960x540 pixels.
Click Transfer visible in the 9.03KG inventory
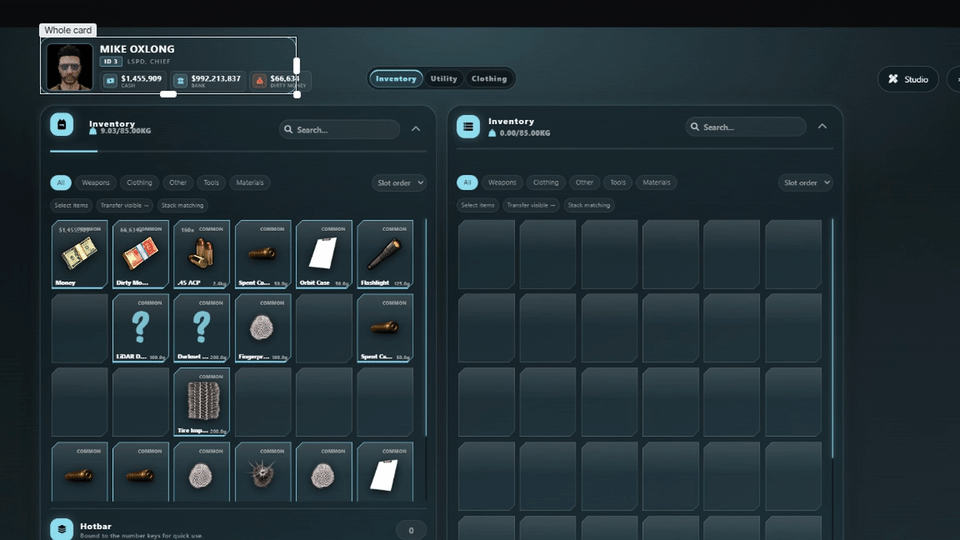tap(124, 206)
